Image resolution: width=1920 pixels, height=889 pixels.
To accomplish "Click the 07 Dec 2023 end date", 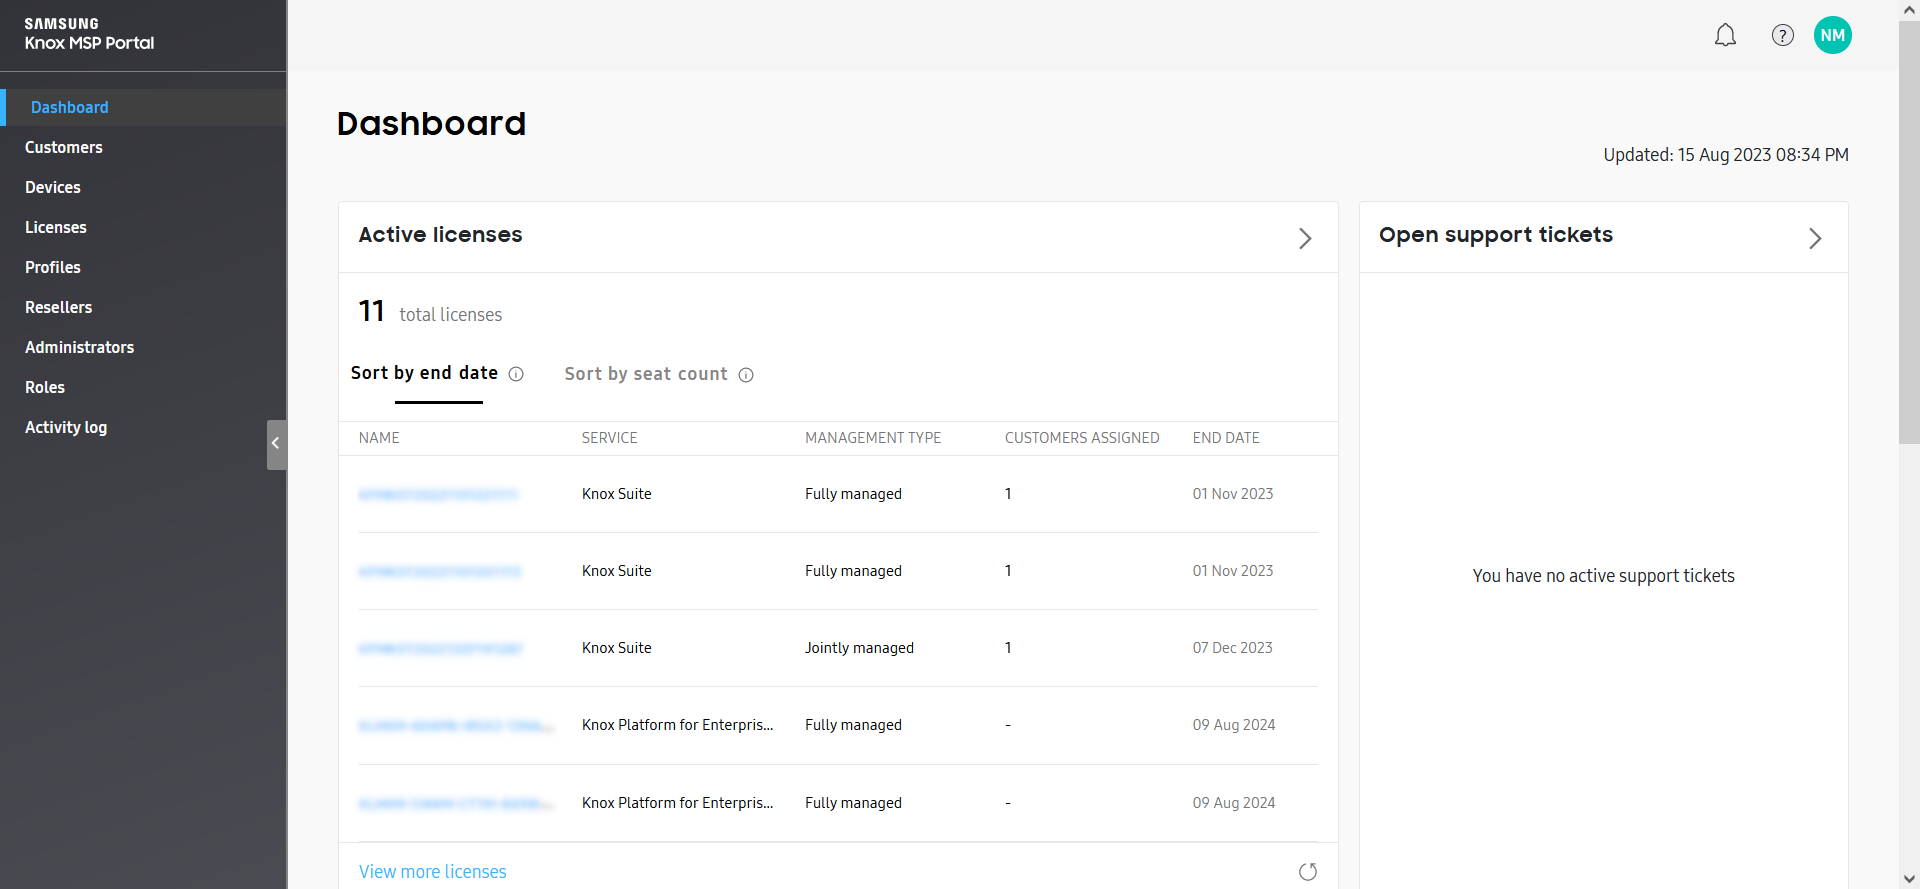I will tap(1232, 648).
